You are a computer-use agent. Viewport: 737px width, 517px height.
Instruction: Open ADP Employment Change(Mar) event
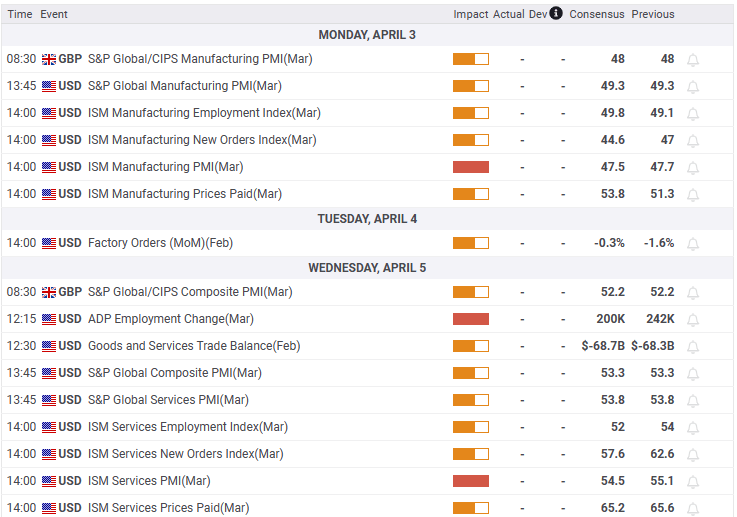(171, 319)
